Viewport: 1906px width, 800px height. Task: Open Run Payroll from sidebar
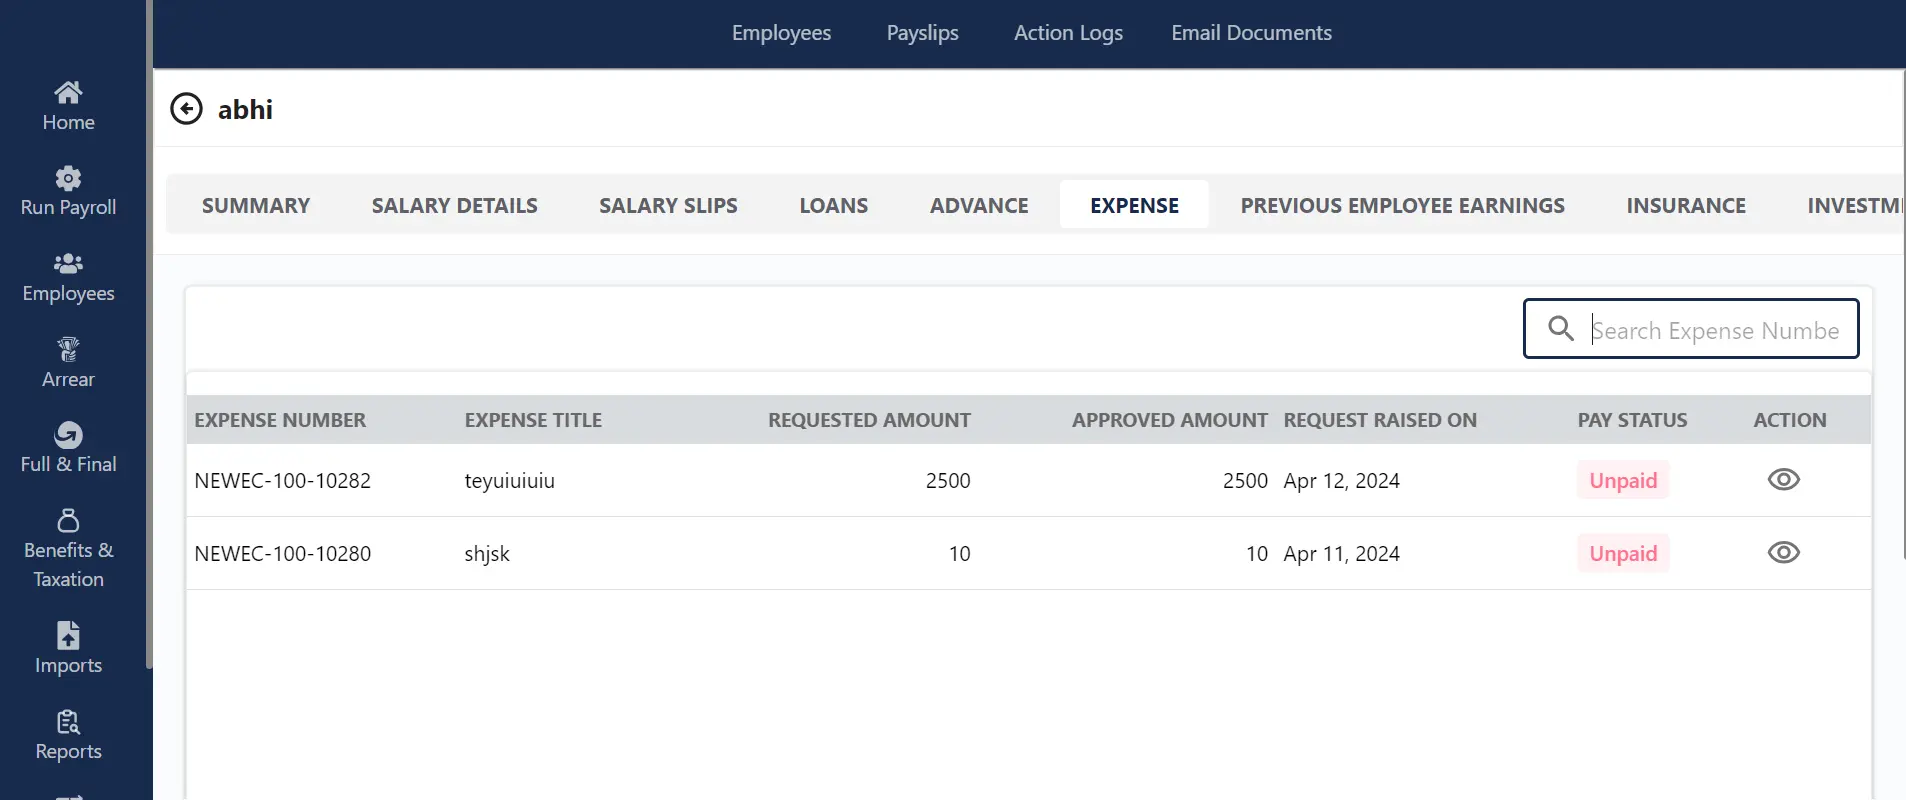tap(68, 192)
